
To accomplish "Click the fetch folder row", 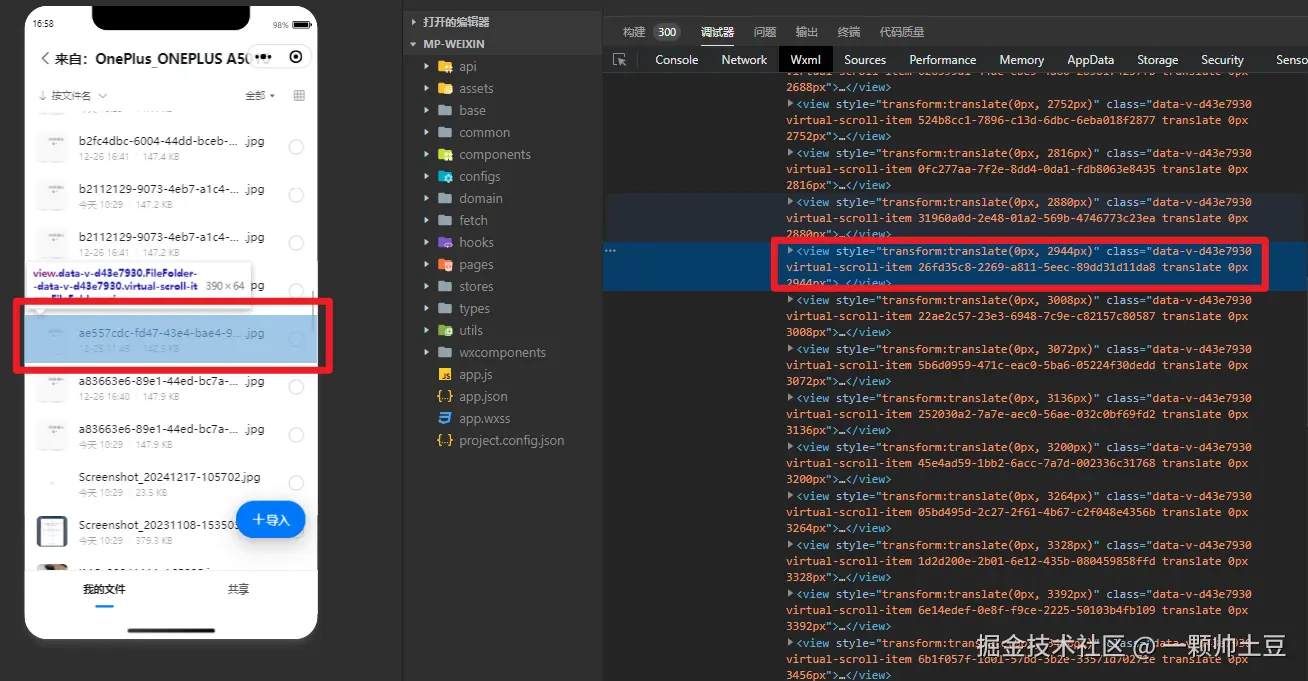I will tap(502, 220).
